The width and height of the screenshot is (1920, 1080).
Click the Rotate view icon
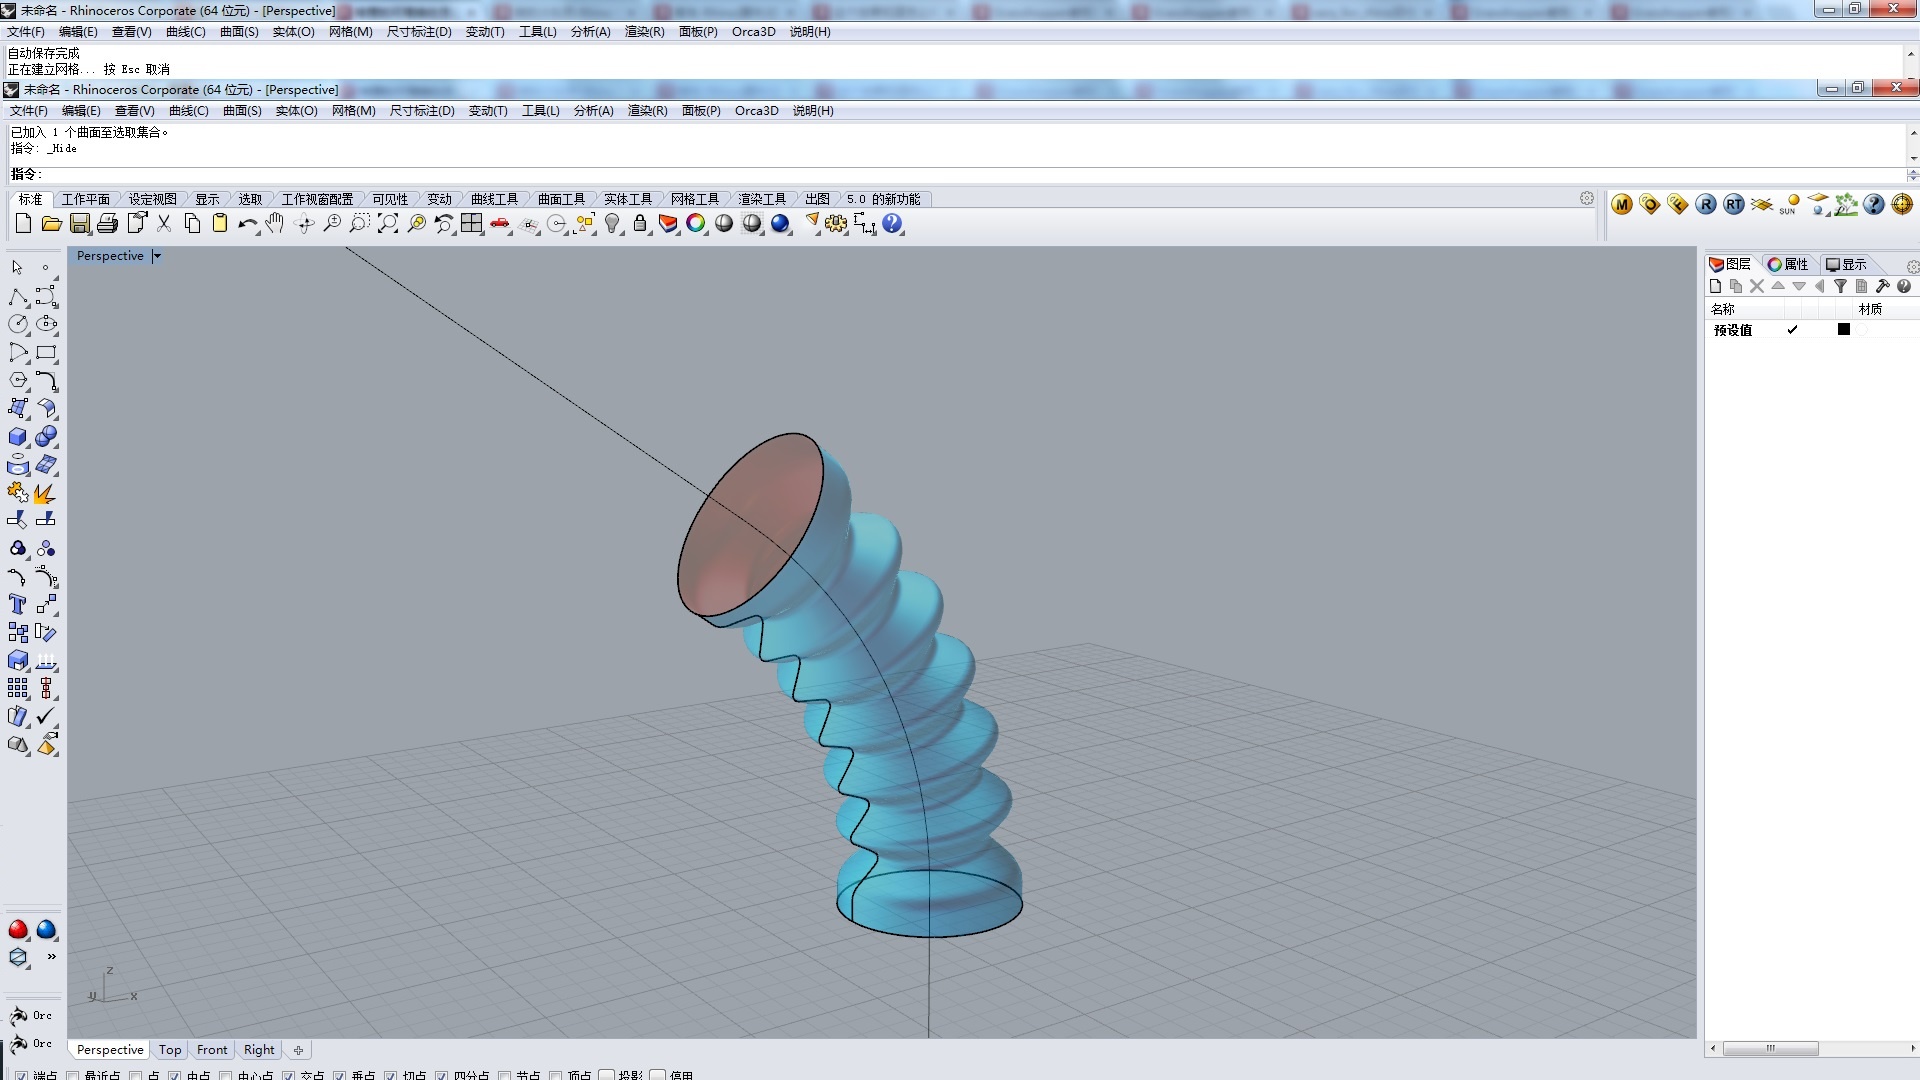305,224
